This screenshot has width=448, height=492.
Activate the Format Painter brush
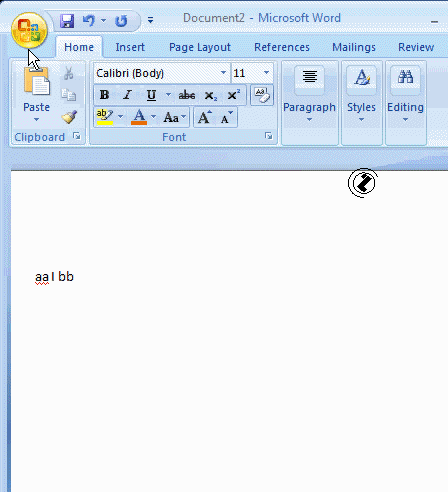coord(69,117)
